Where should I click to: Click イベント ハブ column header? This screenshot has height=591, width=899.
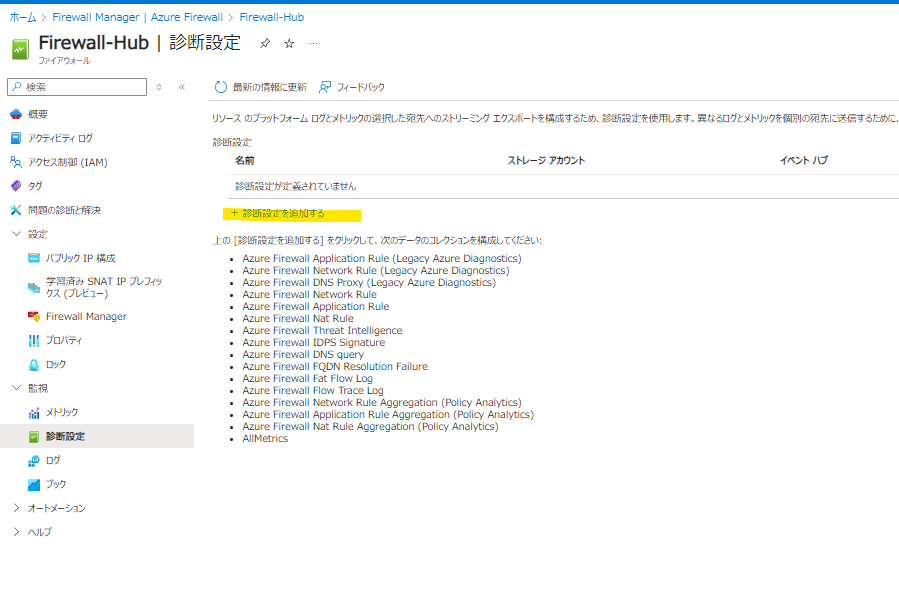804,161
